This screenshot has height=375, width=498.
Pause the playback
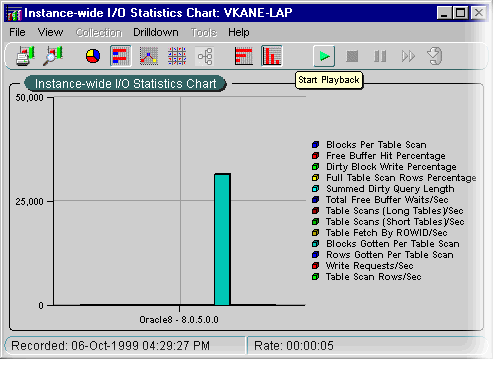(380, 56)
